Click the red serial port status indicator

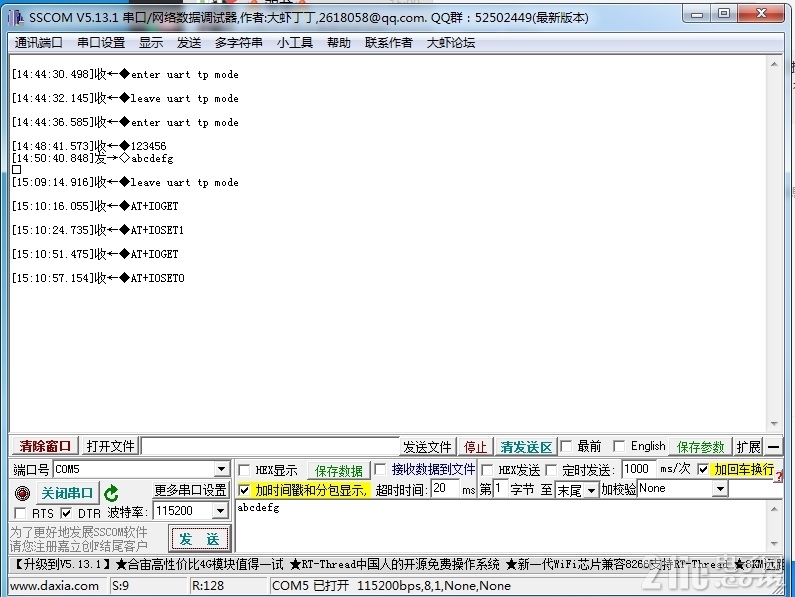(22, 493)
